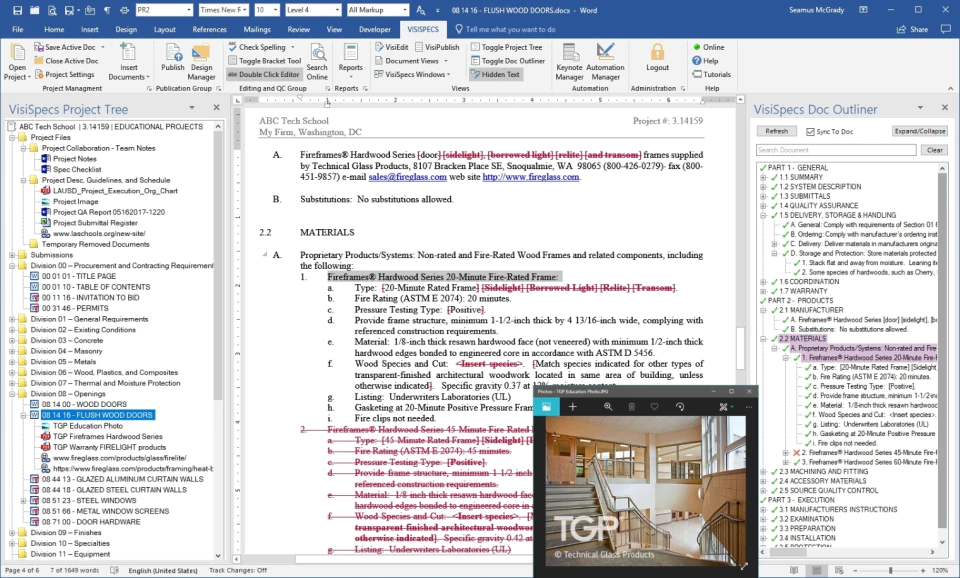The height and width of the screenshot is (578, 960).
Task: Click Refresh in the Doc Outliner
Action: 776,131
